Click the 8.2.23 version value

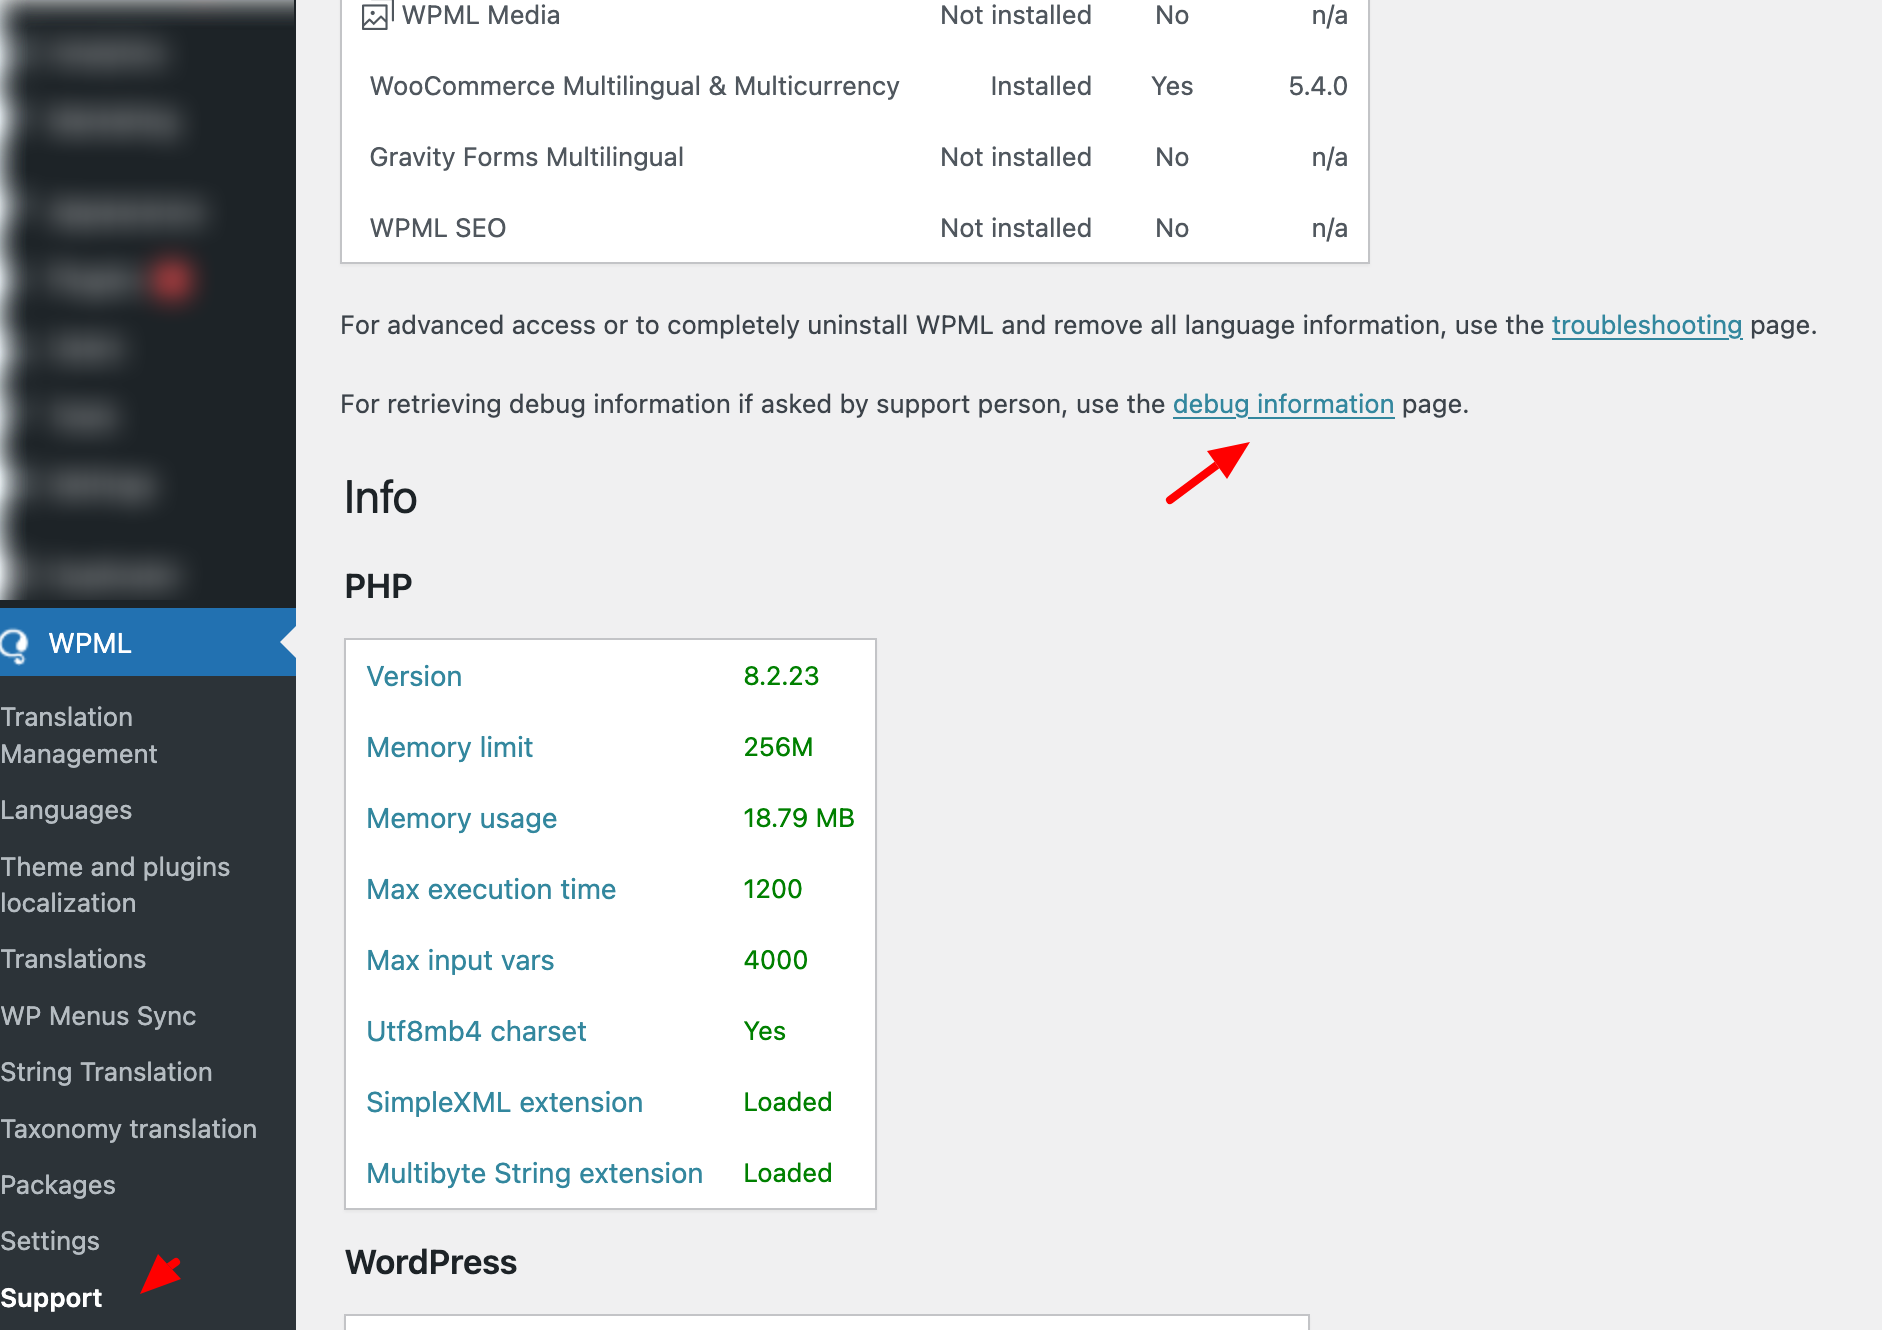tap(781, 676)
